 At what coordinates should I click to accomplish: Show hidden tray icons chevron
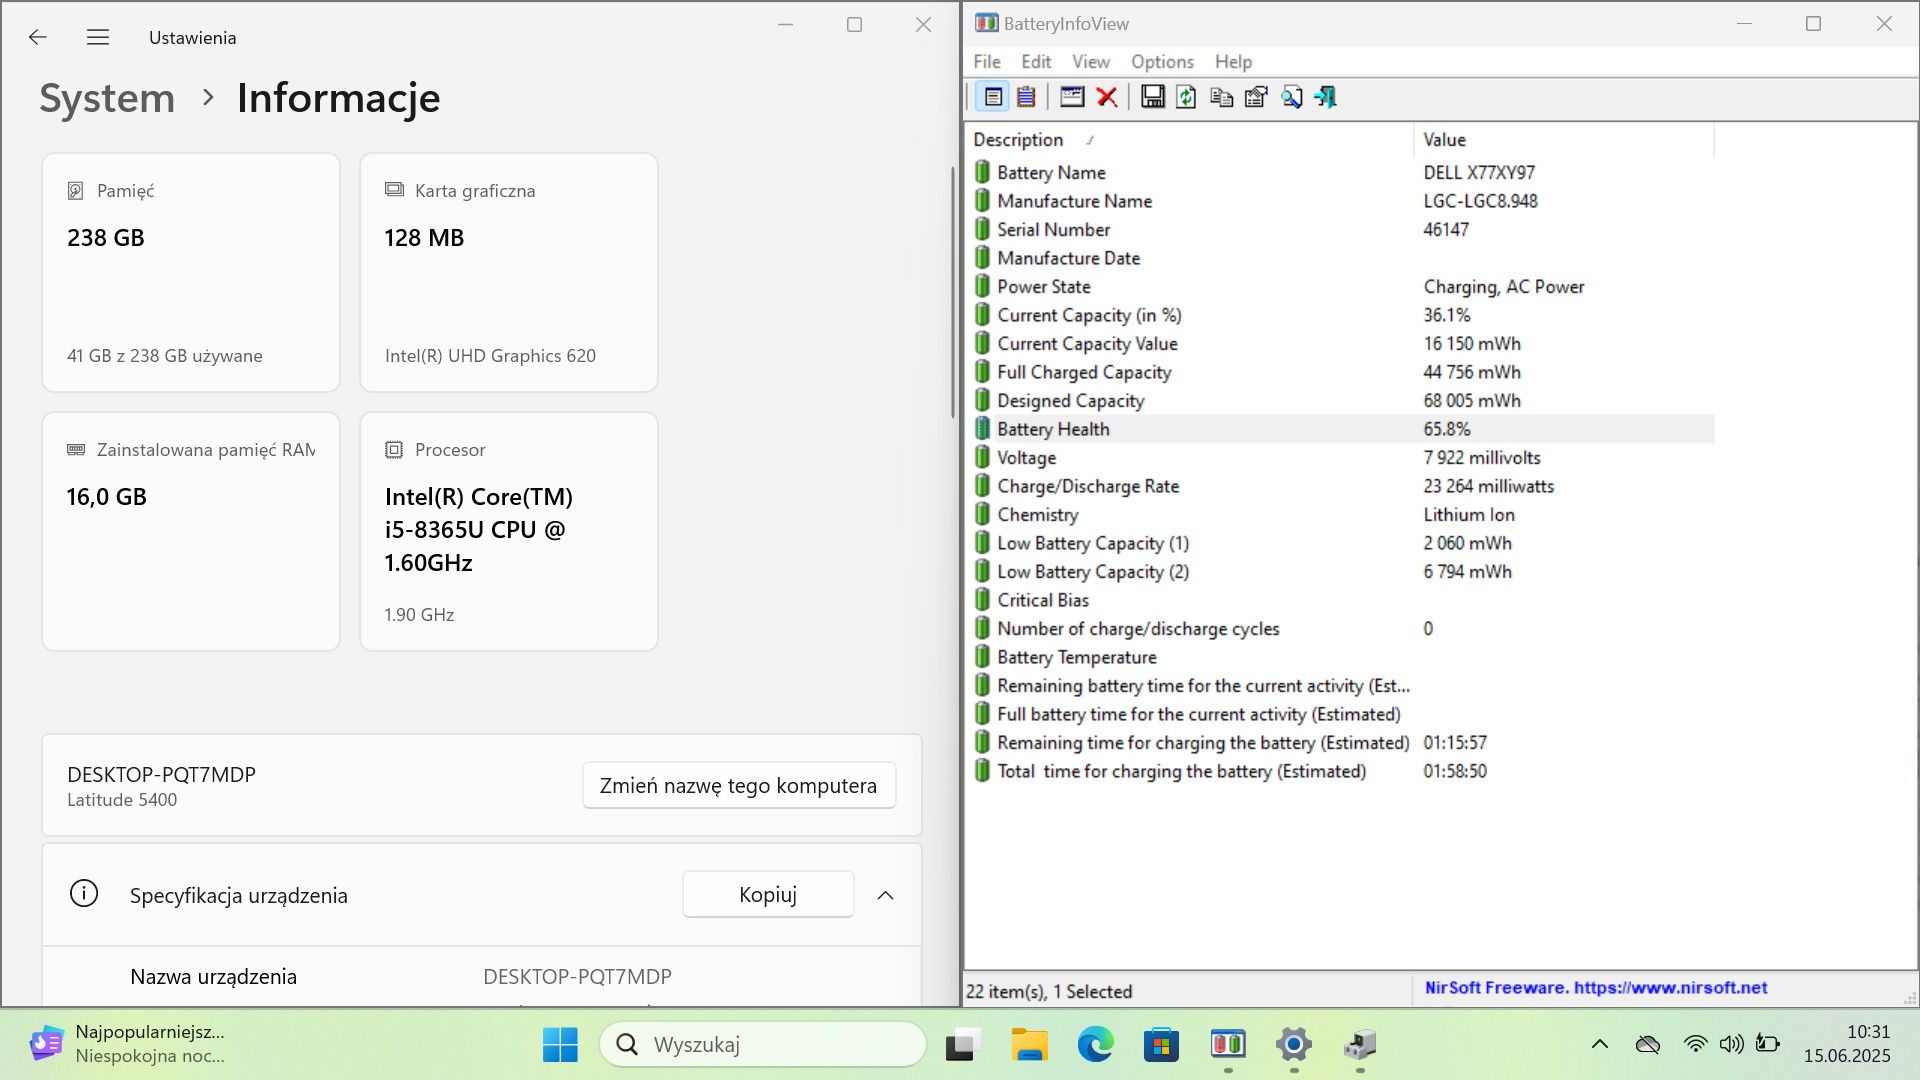1600,1044
